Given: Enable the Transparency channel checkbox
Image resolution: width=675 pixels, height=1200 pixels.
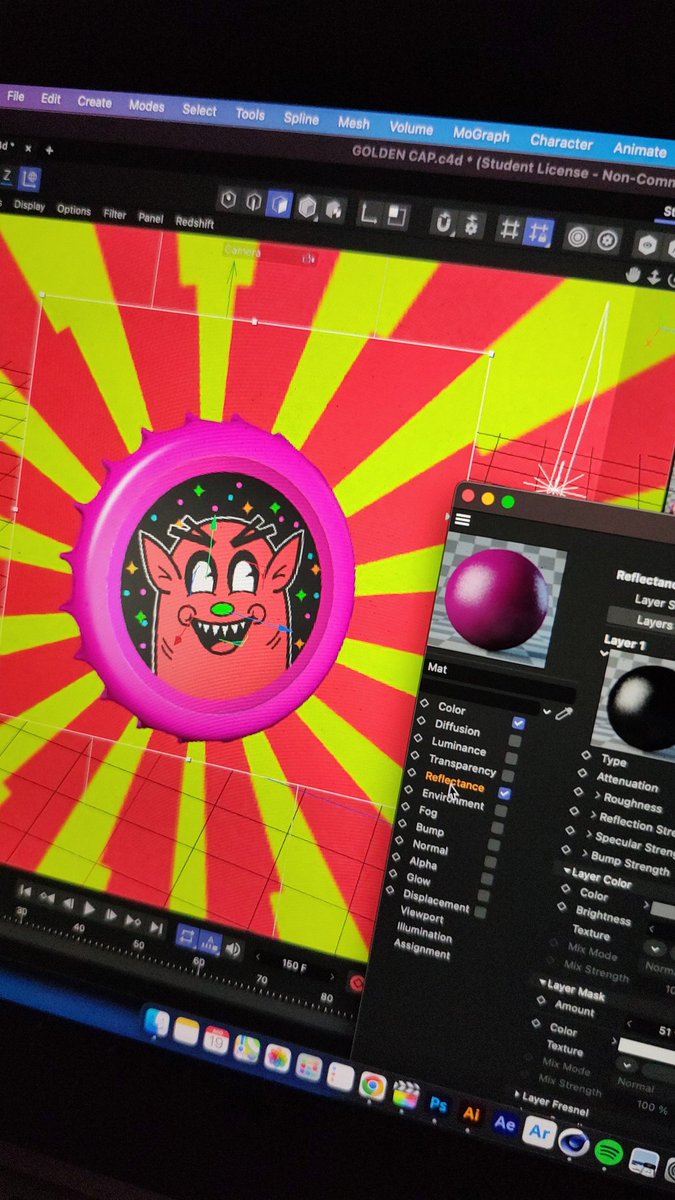Looking at the screenshot, I should click(x=507, y=776).
